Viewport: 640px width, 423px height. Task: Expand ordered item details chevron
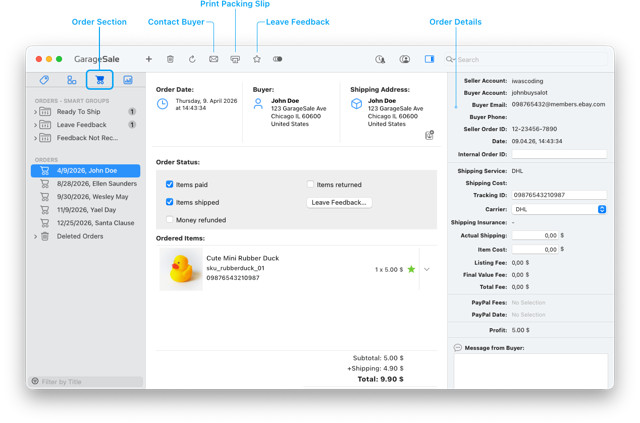coord(427,269)
